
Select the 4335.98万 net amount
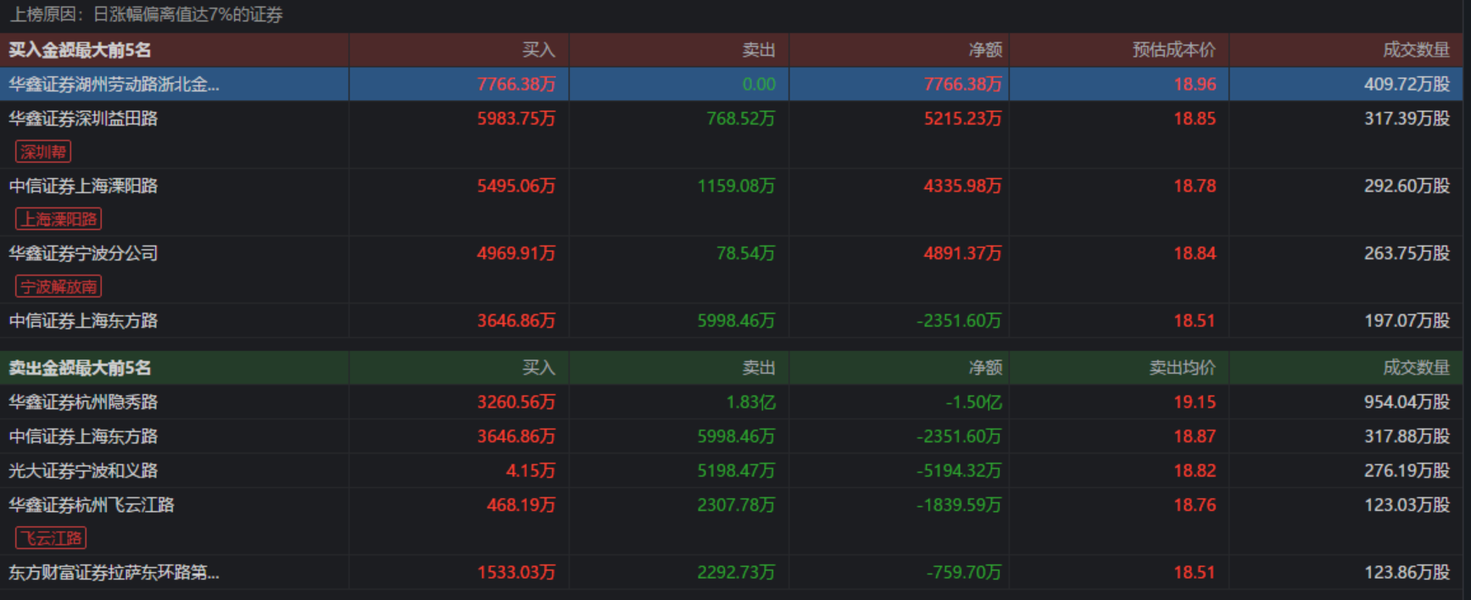[x=962, y=186]
